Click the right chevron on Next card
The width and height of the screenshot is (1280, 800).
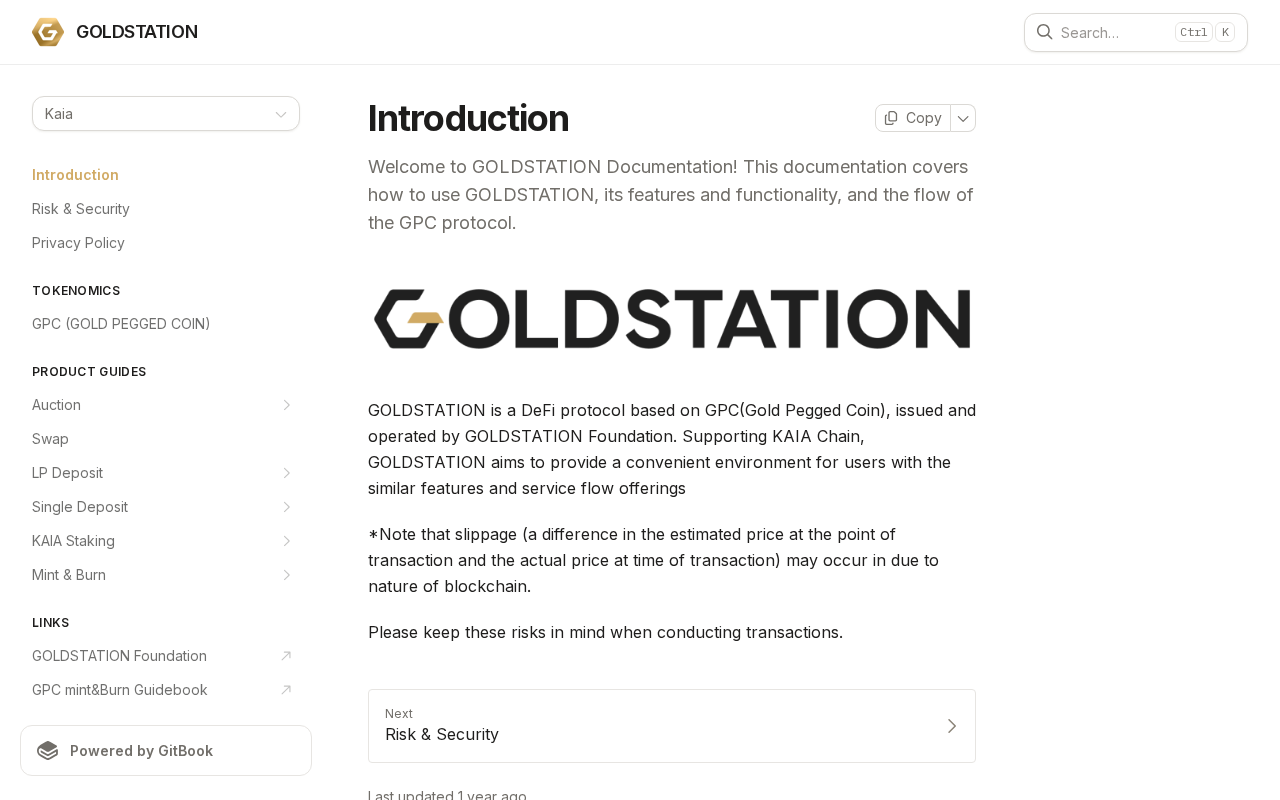point(952,726)
